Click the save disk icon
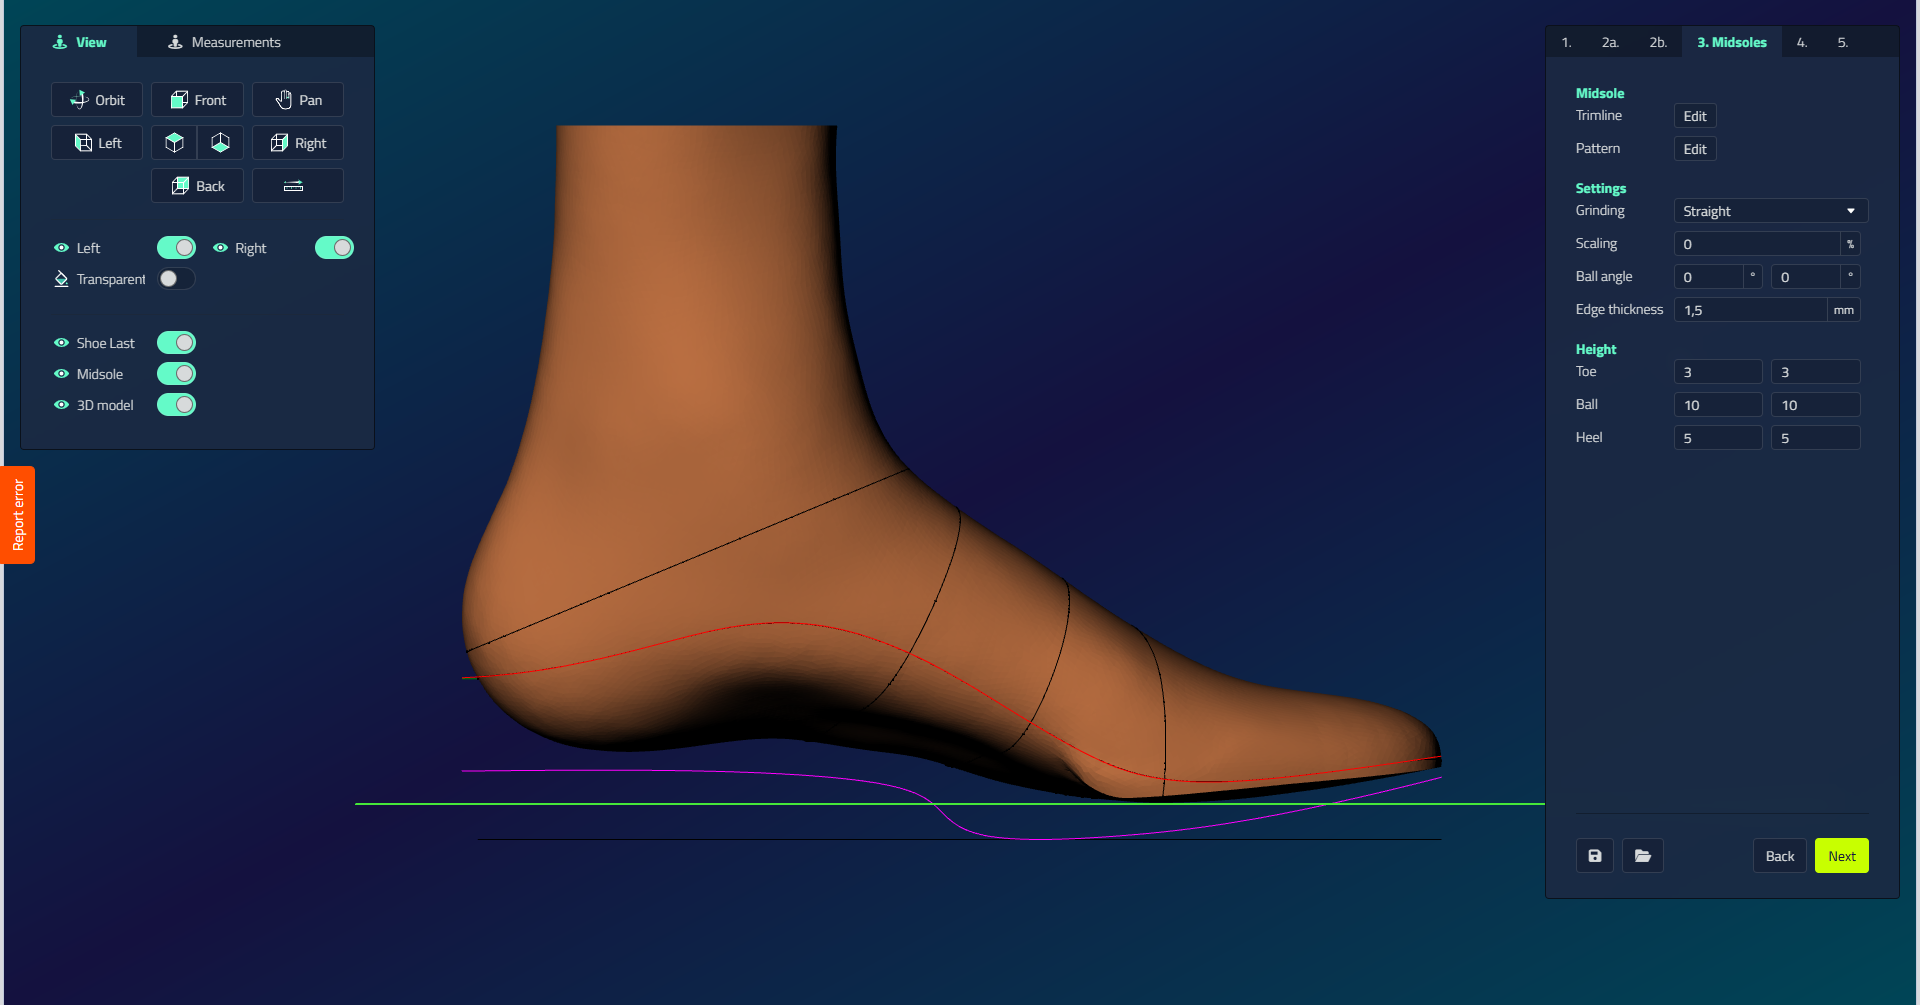This screenshot has height=1005, width=1920. 1595,856
